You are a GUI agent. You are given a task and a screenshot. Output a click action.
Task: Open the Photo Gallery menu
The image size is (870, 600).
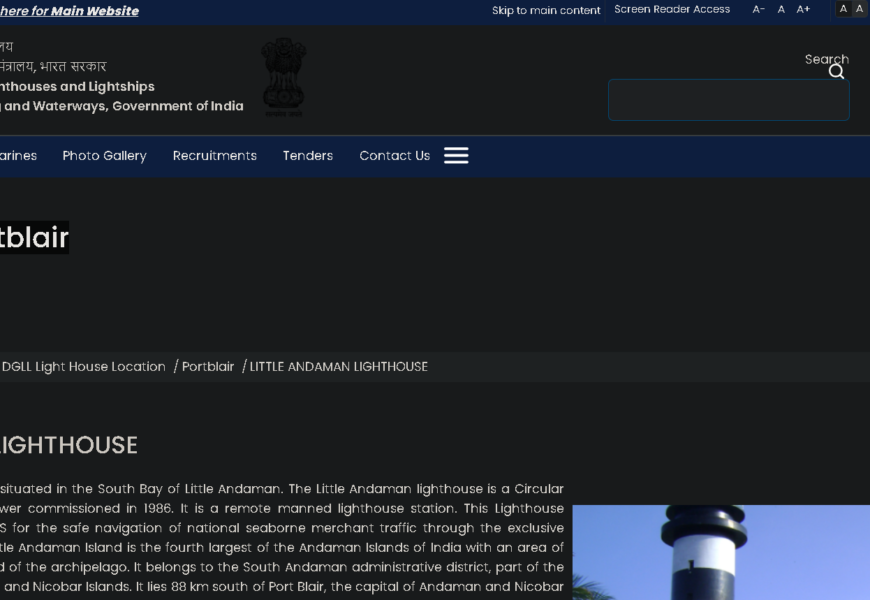point(104,156)
